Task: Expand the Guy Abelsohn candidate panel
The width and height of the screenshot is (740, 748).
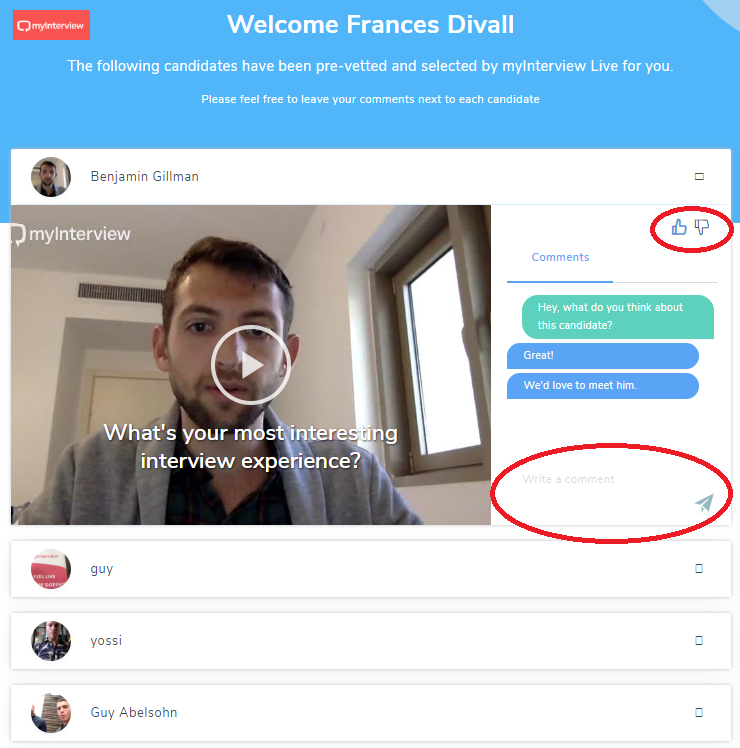Action: [x=699, y=713]
